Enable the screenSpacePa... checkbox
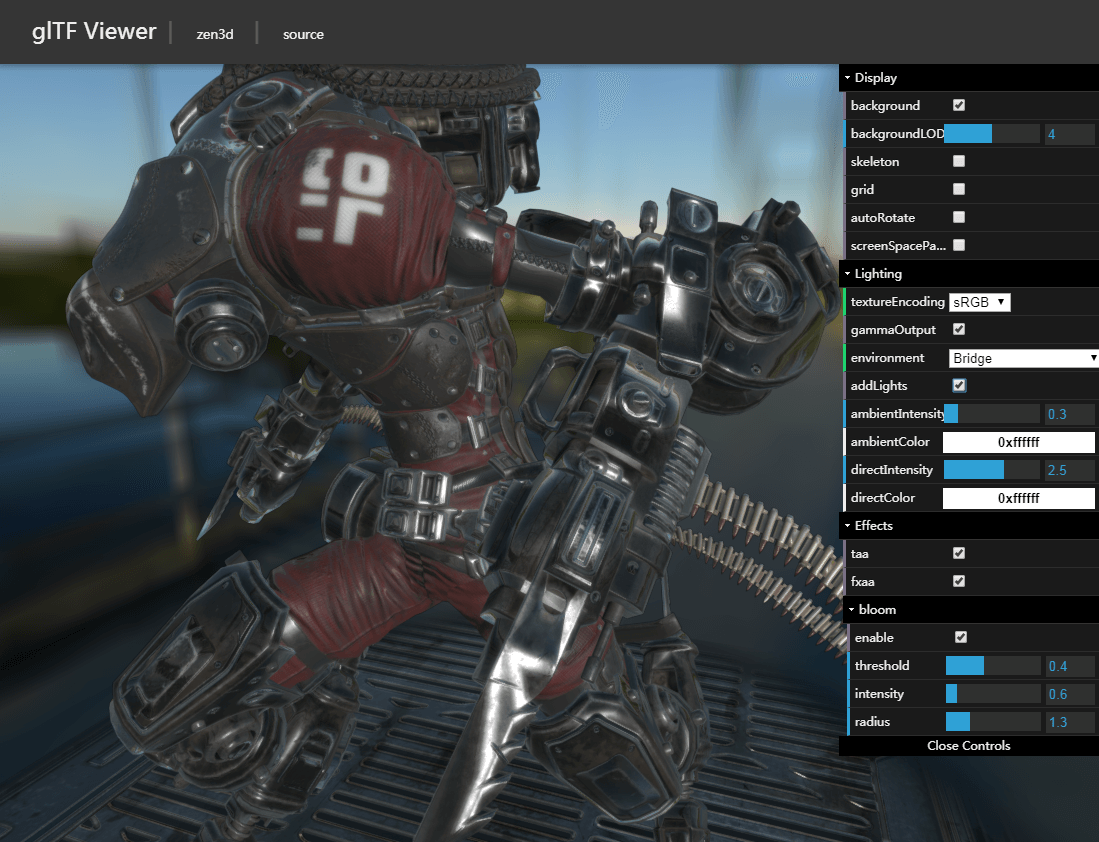 (x=959, y=245)
